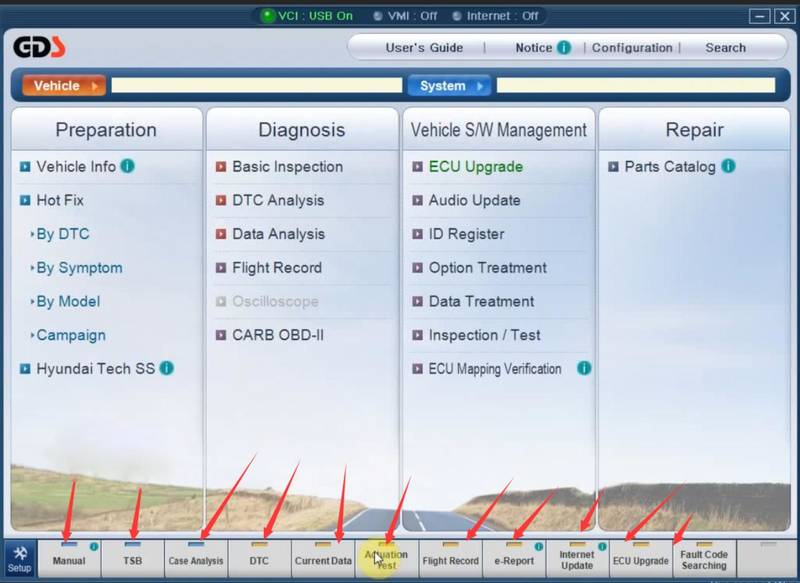Select ECU Upgrade in Vehicle S/W Management
800x583 pixels.
pyautogui.click(x=476, y=167)
